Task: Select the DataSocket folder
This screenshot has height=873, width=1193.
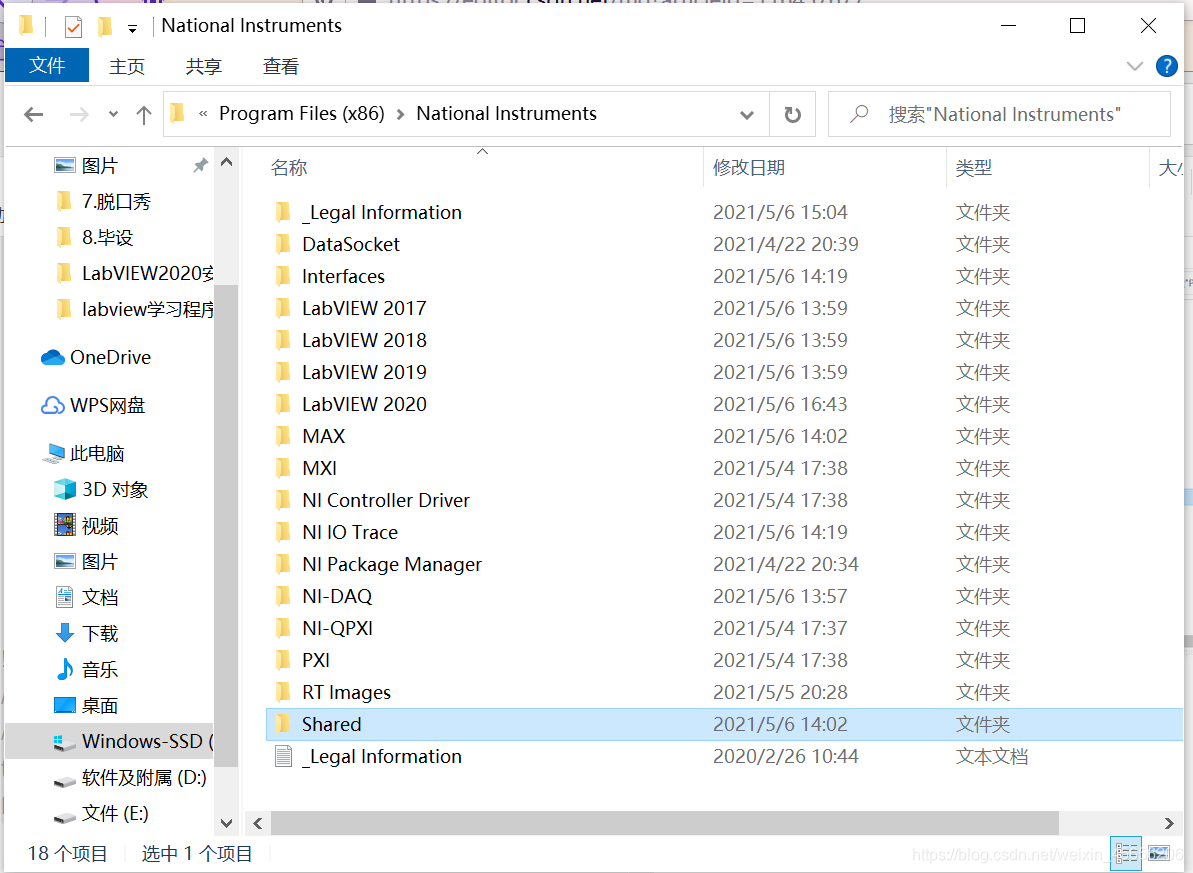Action: tap(350, 244)
